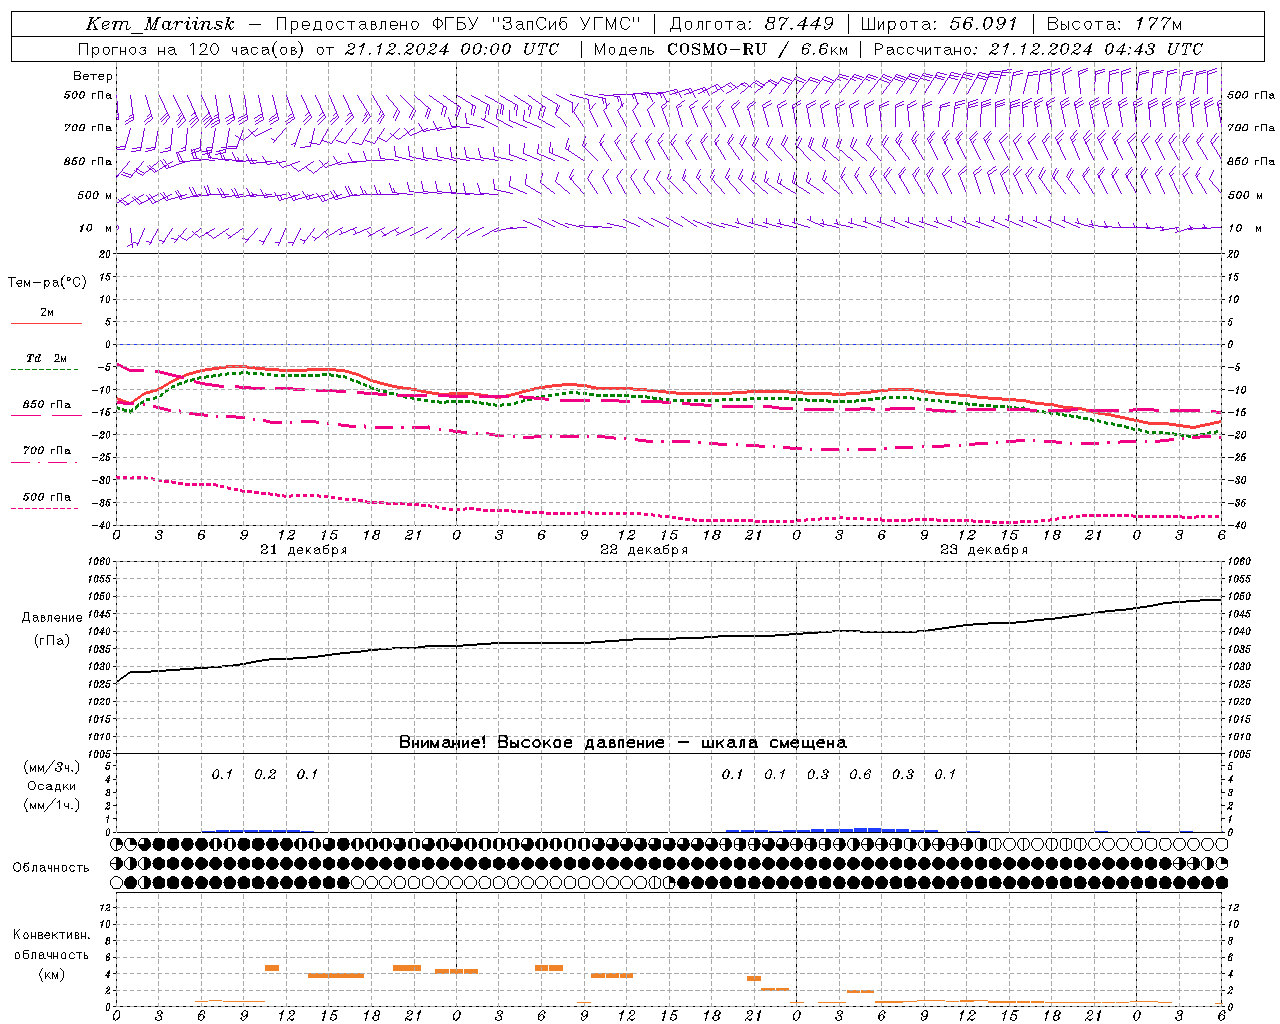This screenshot has height=1024, width=1280.
Task: Click the 0.6 precipitation amount value
Action: 860,774
